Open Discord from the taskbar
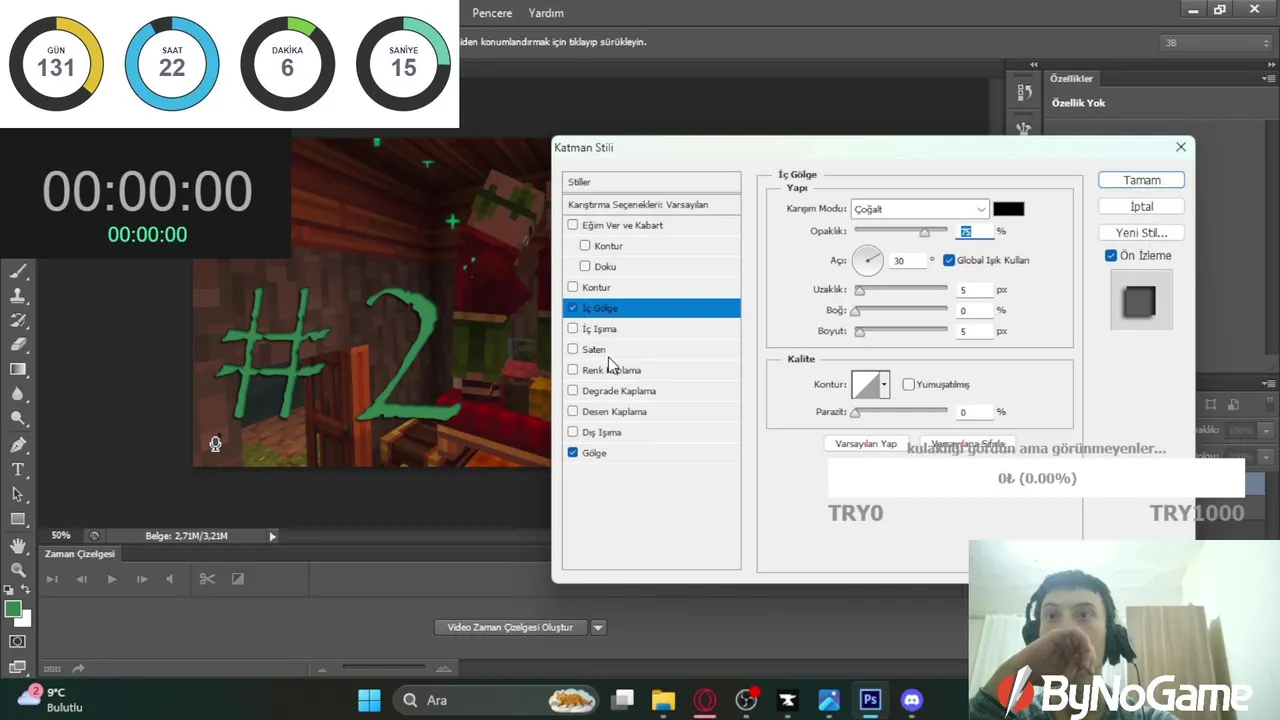 coord(912,700)
